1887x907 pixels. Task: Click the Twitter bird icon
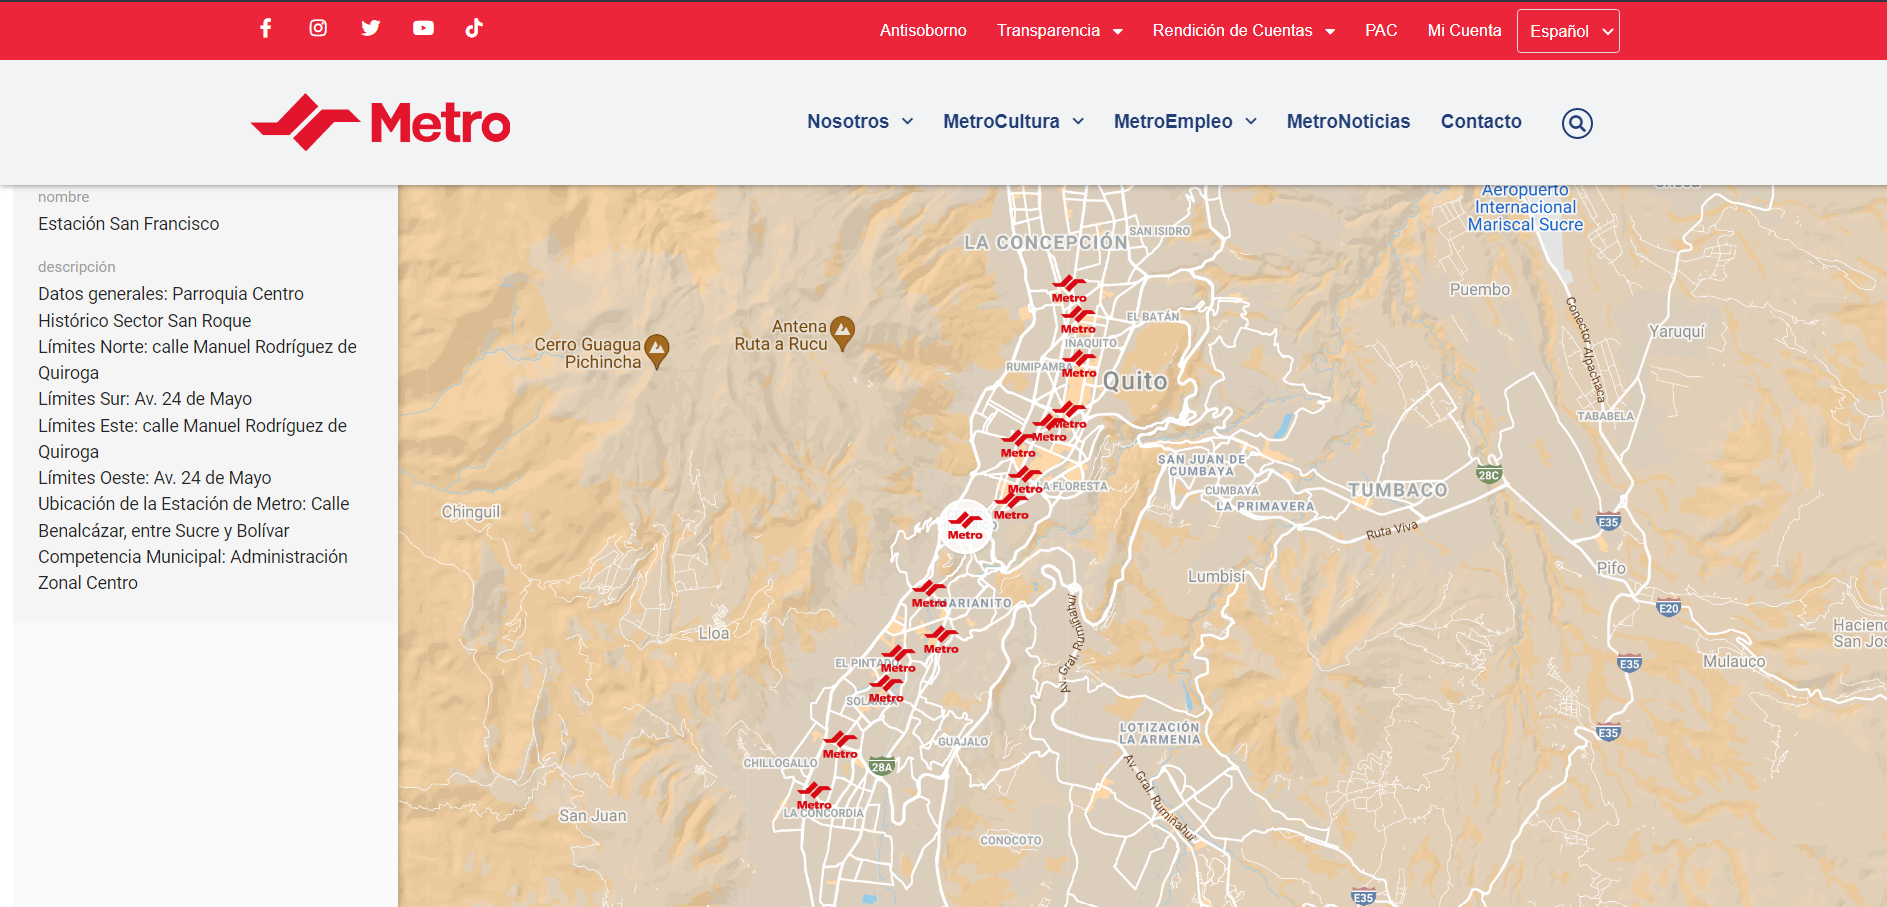(x=370, y=28)
